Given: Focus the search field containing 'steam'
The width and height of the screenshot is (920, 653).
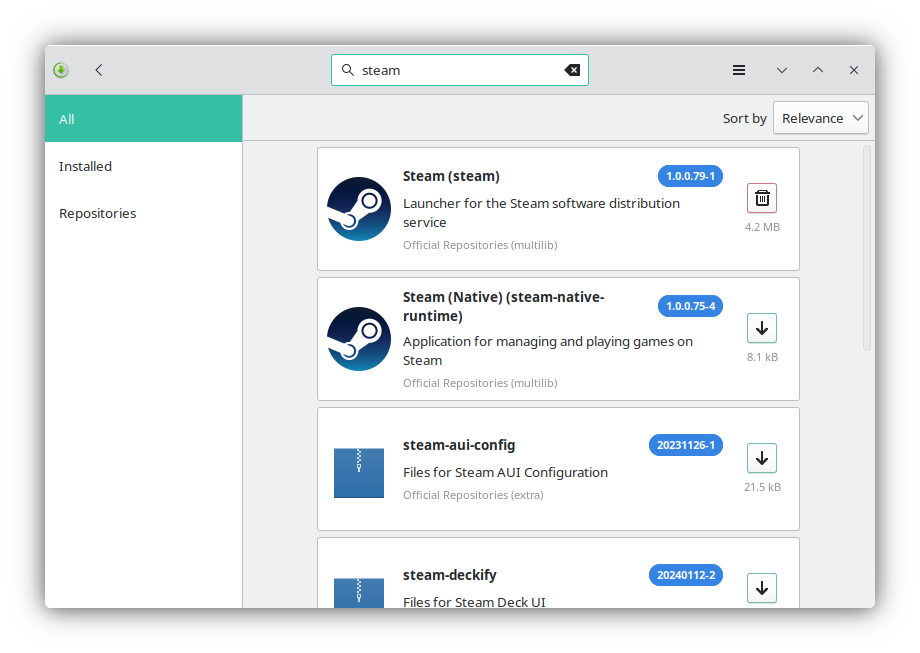Looking at the screenshot, I should pyautogui.click(x=459, y=70).
